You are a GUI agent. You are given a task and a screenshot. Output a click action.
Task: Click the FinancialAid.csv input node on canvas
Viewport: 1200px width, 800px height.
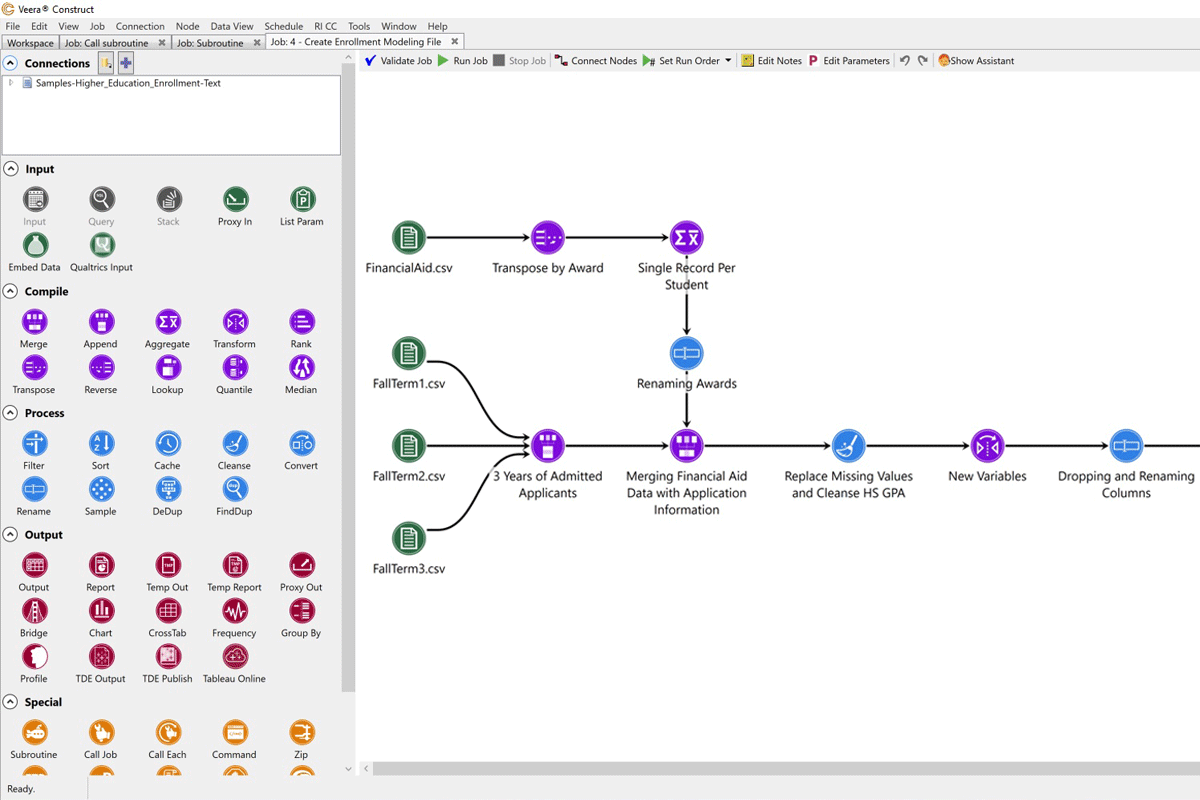[409, 238]
